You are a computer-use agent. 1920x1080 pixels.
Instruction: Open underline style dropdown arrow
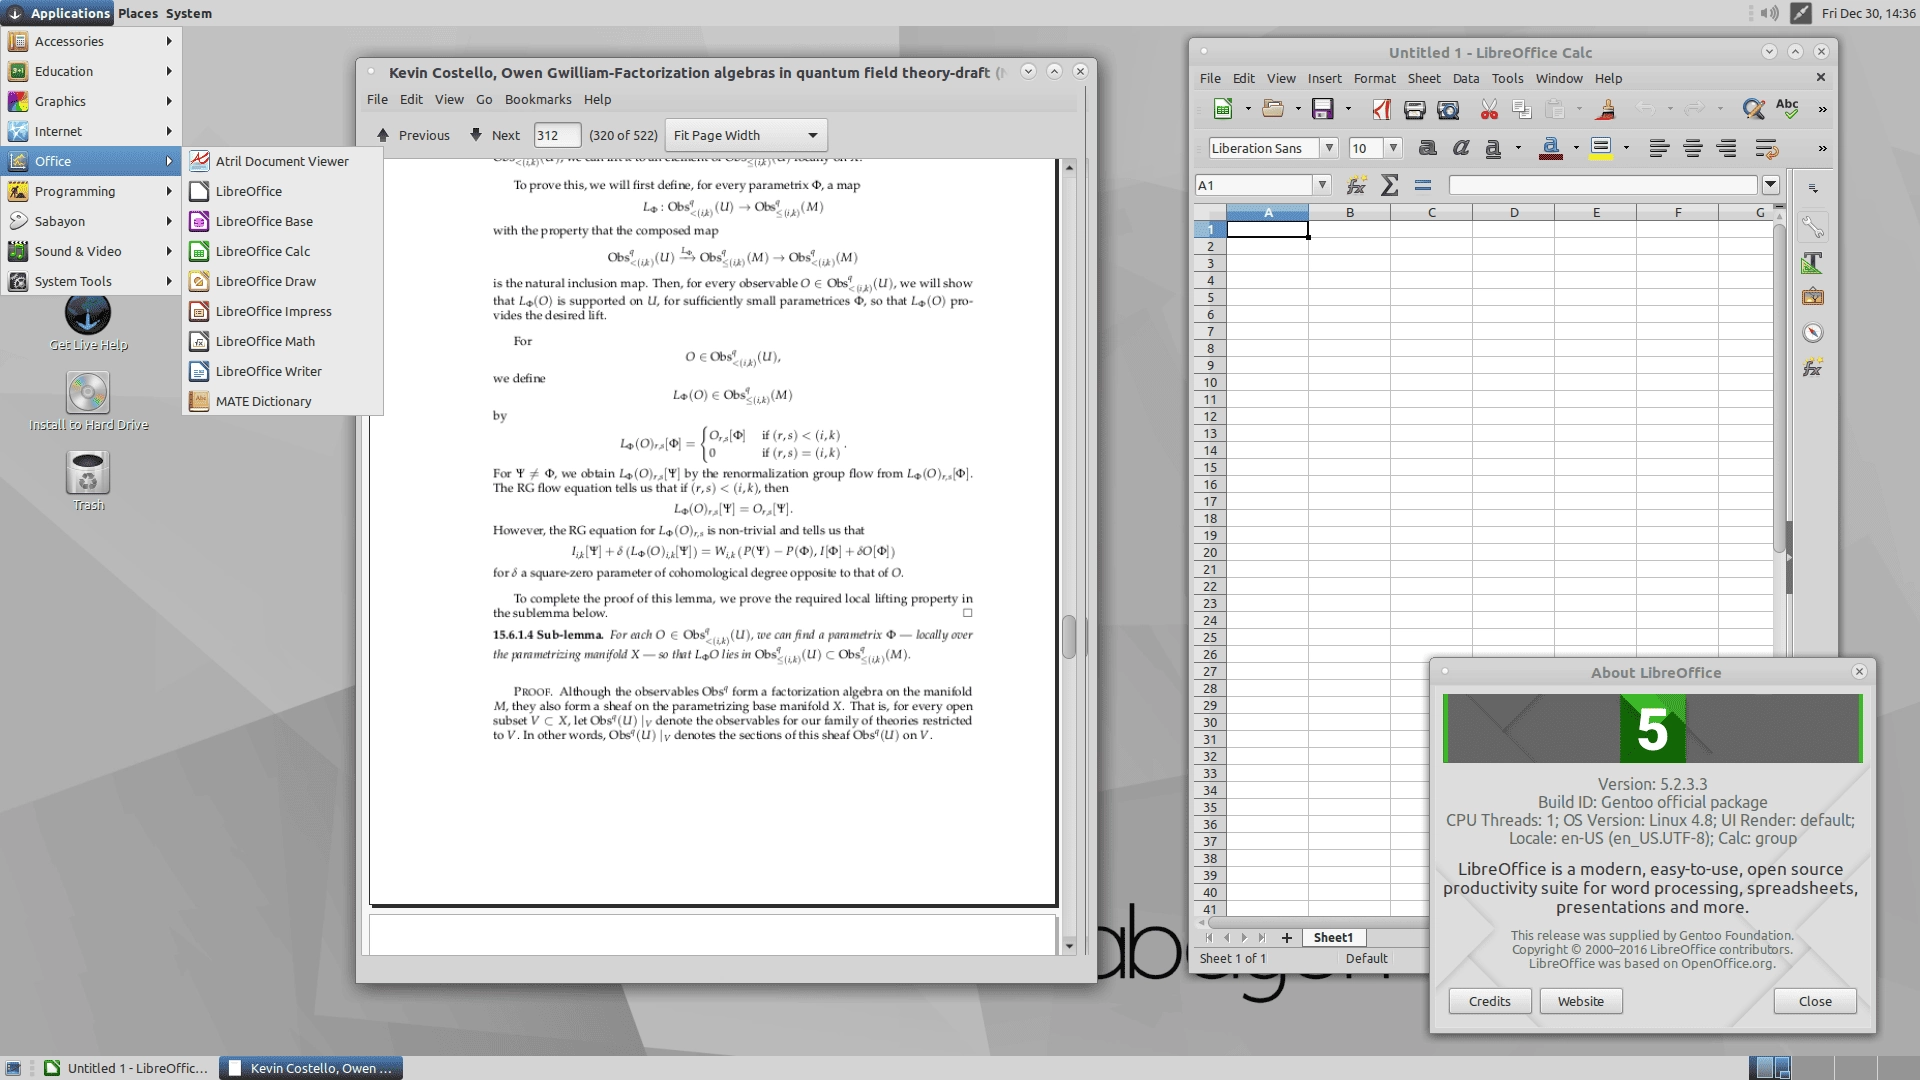1518,148
